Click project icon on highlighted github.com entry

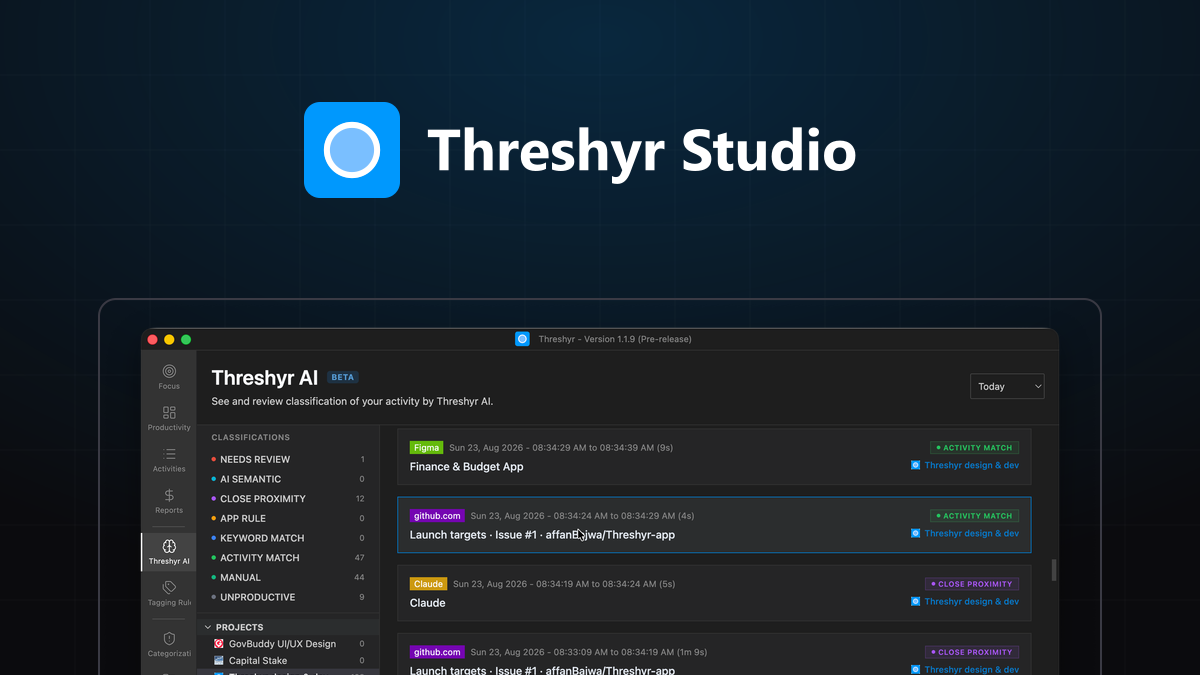[x=915, y=533]
